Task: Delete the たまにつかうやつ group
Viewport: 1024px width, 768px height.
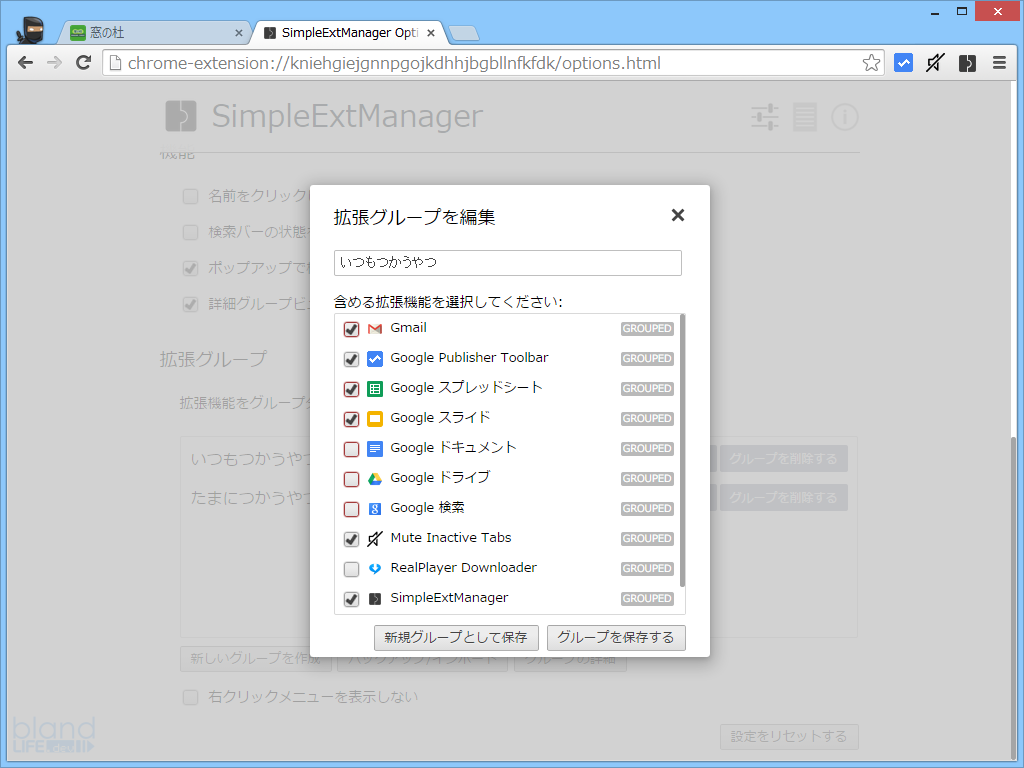Action: point(784,498)
